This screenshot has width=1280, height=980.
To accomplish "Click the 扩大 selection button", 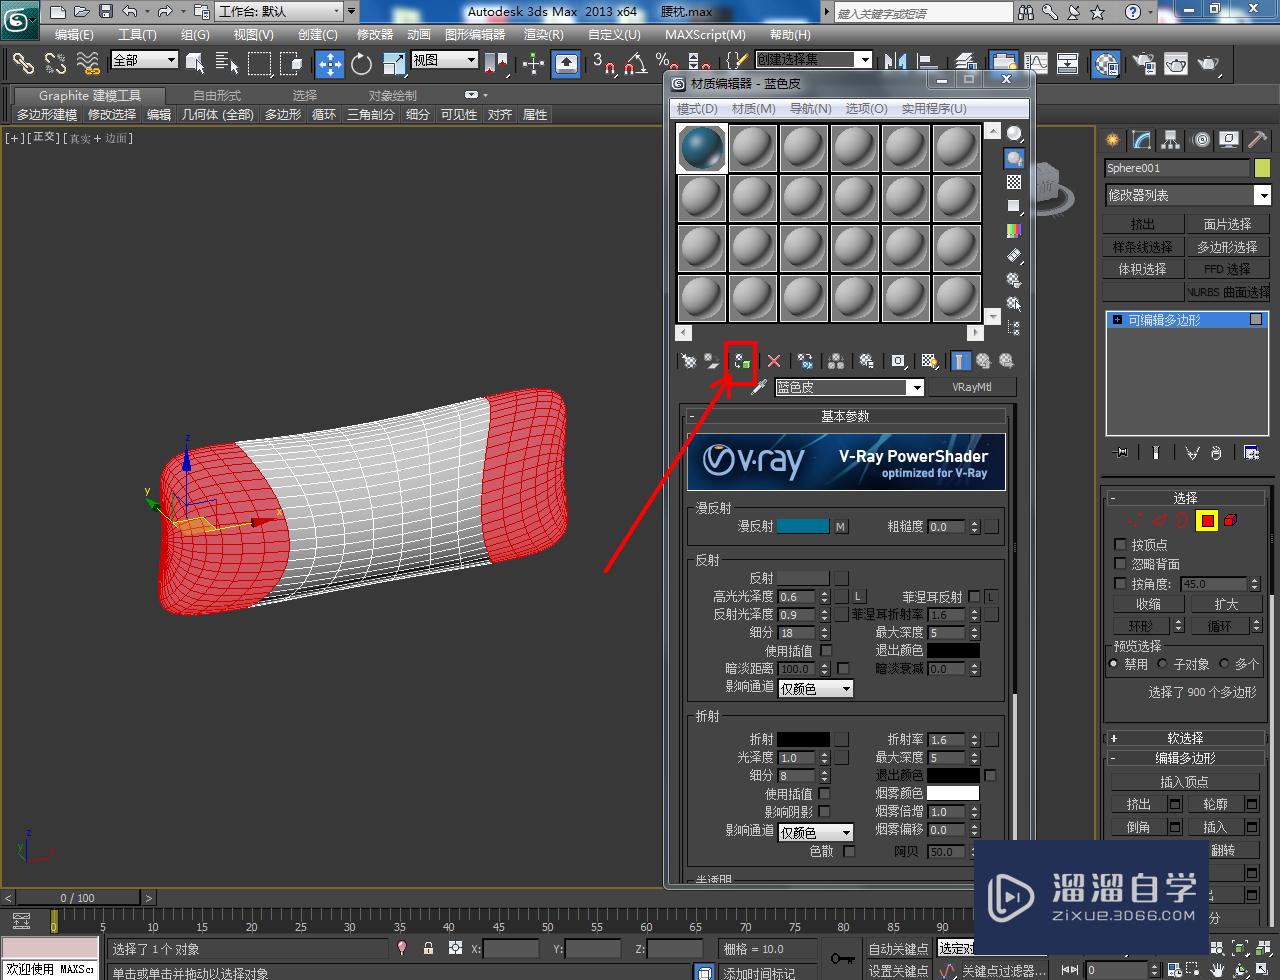I will [1226, 604].
